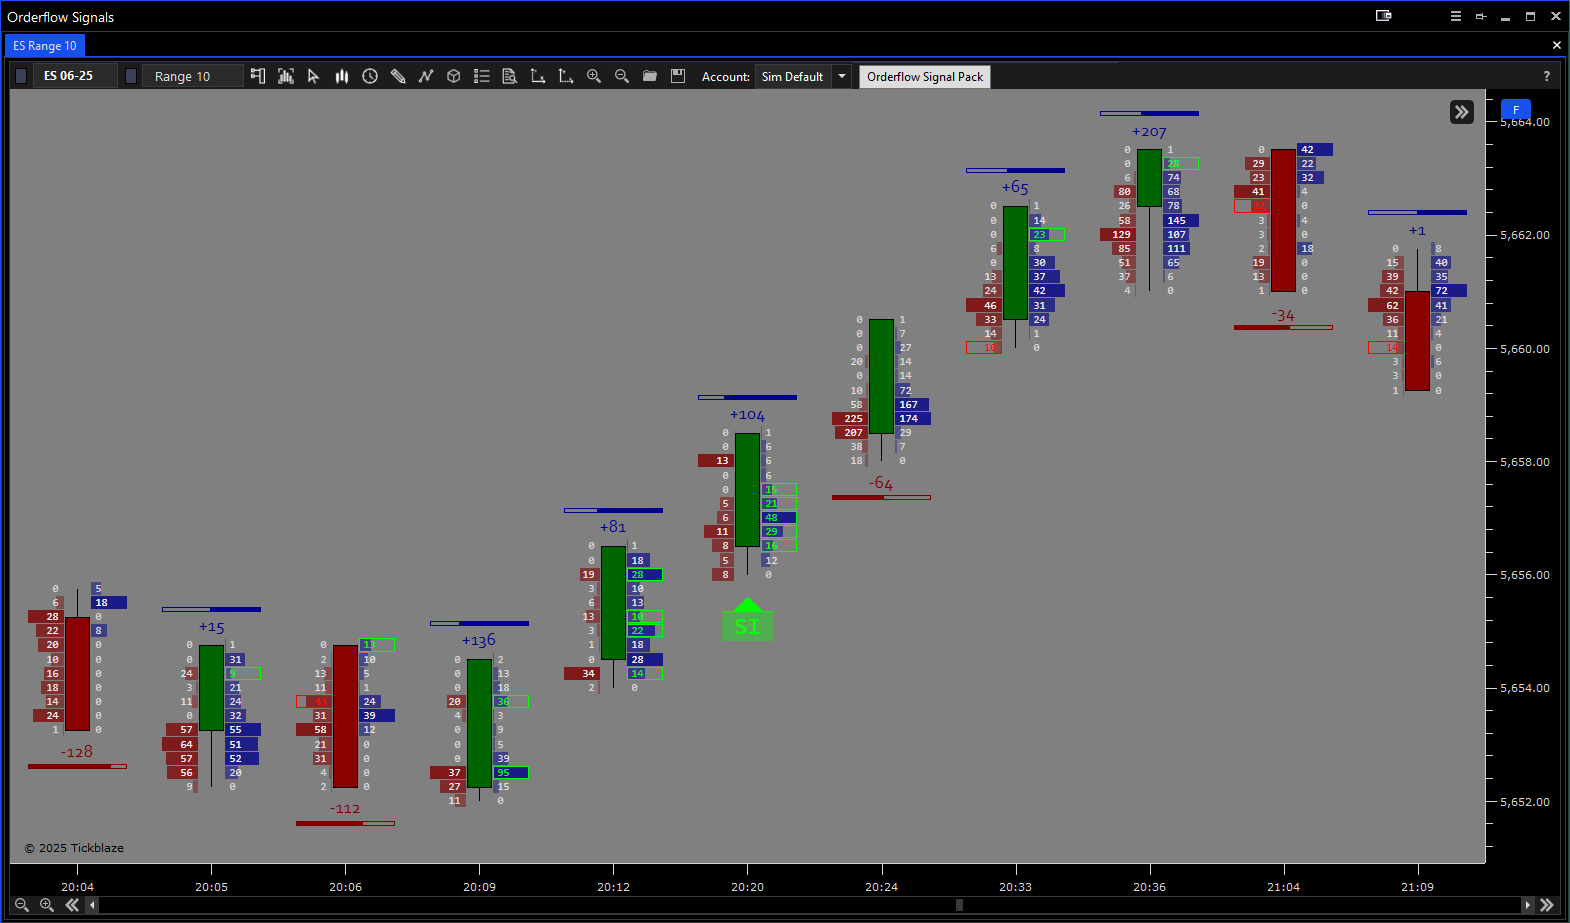Image resolution: width=1570 pixels, height=923 pixels.
Task: Click the Range 10 bar type field
Action: (x=192, y=76)
